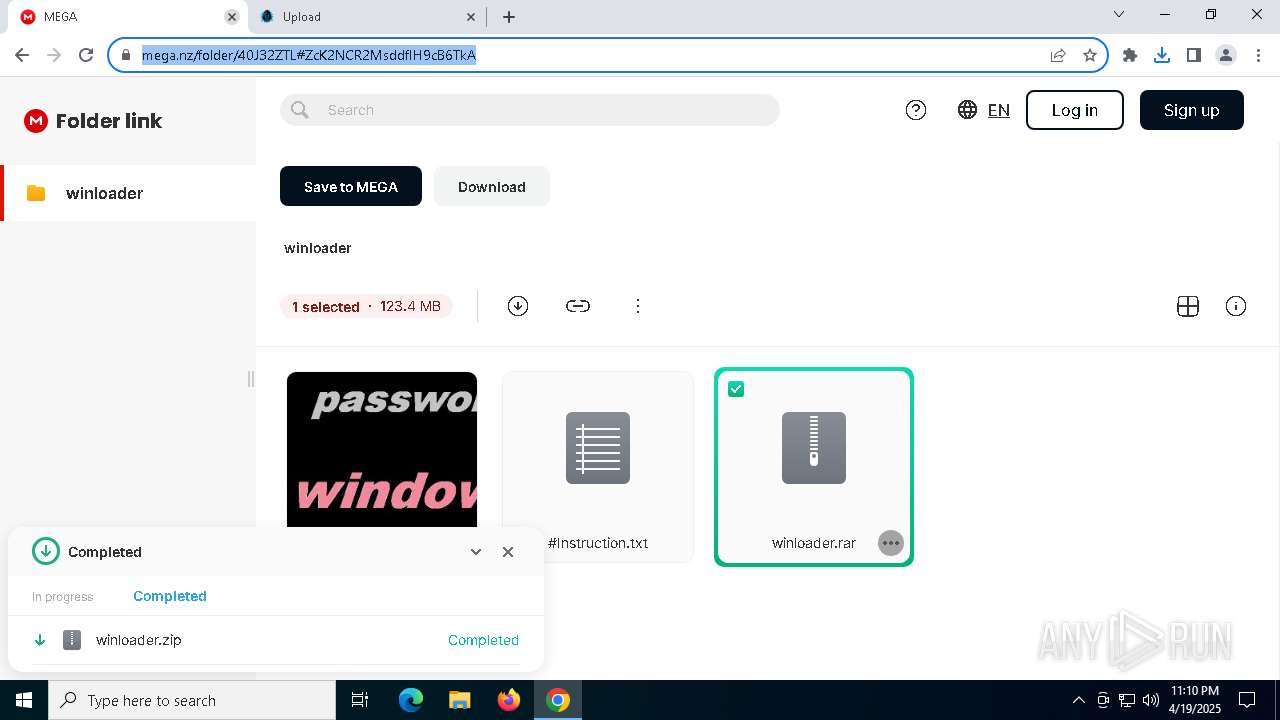
Task: Click the volume speaker tray icon
Action: tap(1150, 700)
